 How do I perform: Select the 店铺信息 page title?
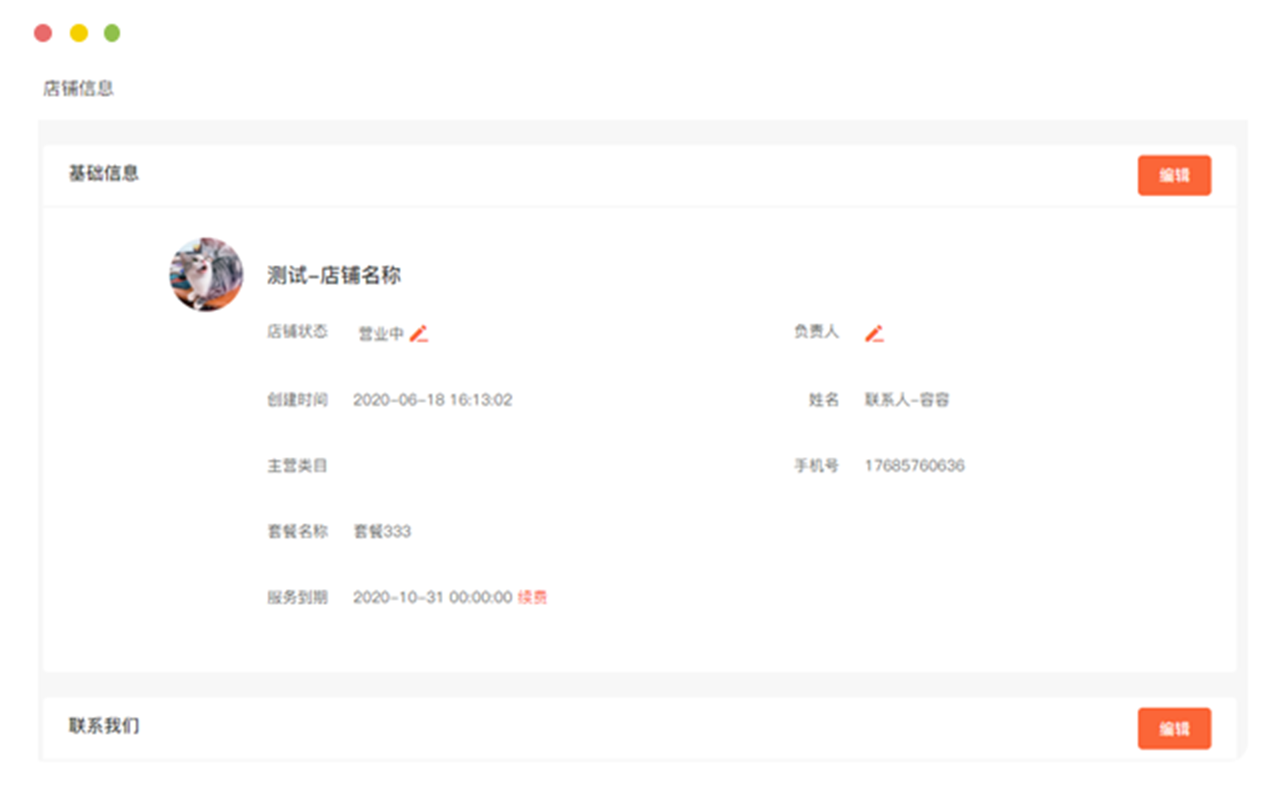[78, 88]
